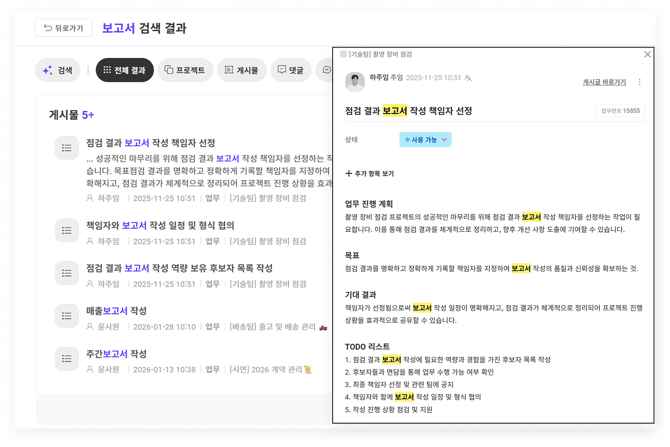Click list icon beside 역량 보유 후보자 목록 result
The height and width of the screenshot is (447, 670).
[x=67, y=273]
